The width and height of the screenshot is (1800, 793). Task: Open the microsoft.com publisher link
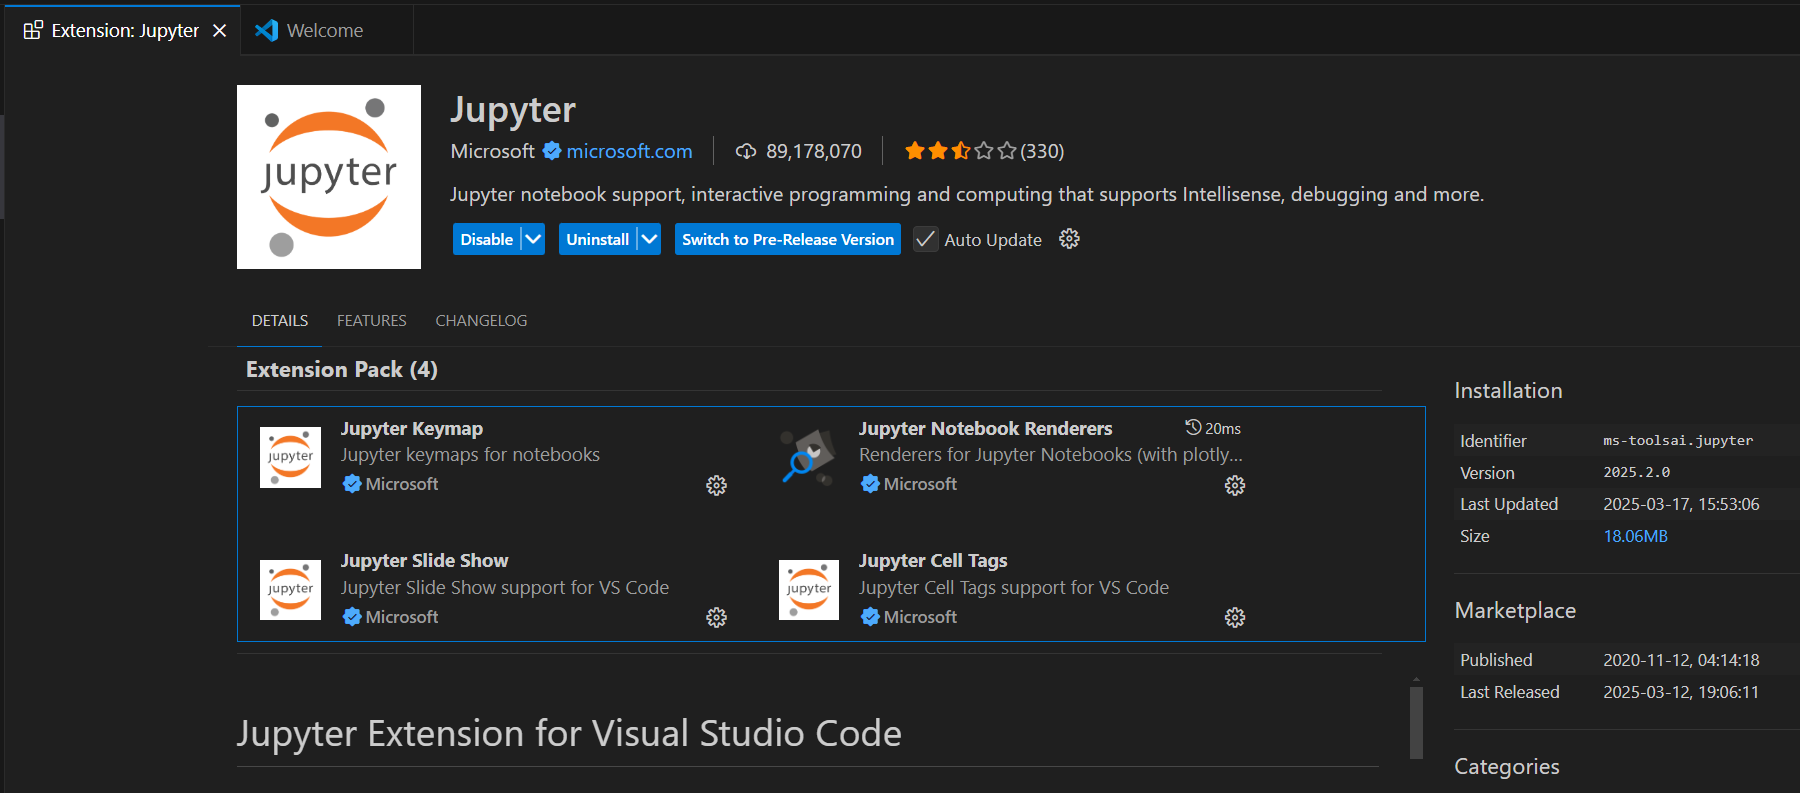[x=629, y=151]
